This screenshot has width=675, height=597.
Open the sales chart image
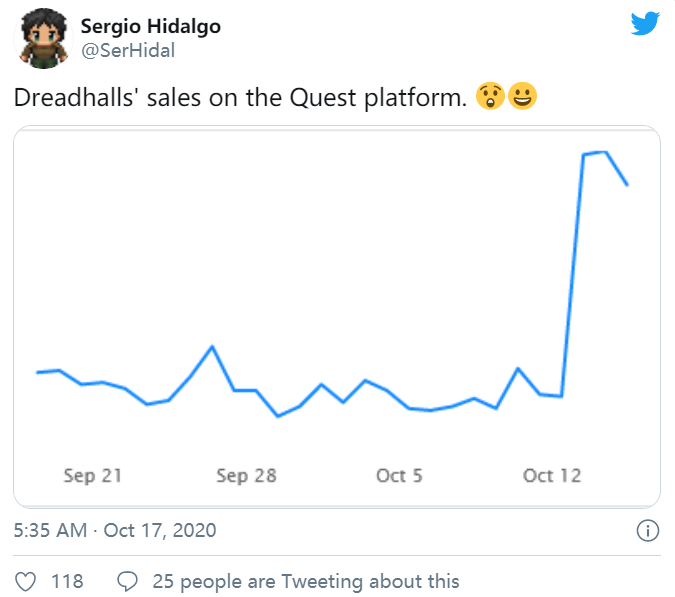point(337,316)
